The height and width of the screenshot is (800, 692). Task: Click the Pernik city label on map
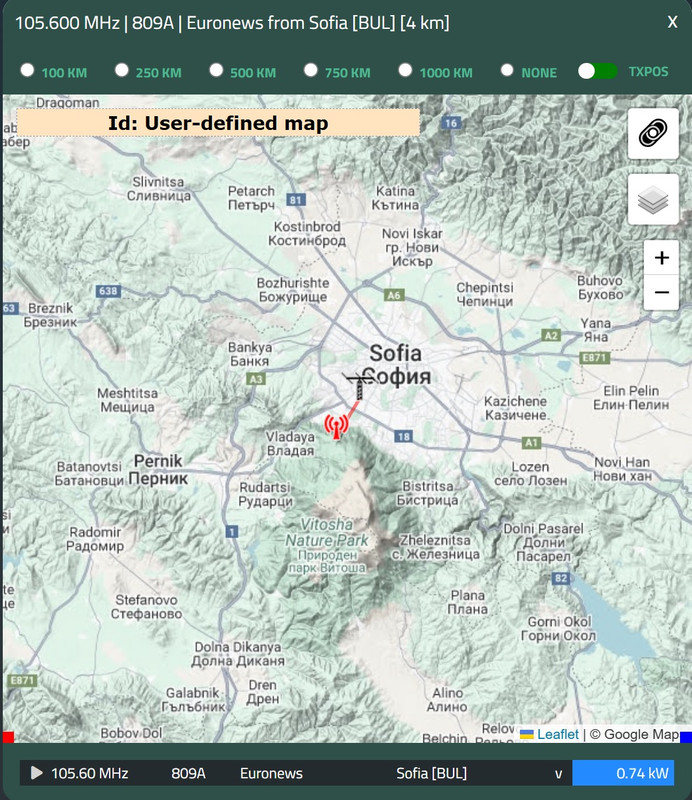[x=158, y=469]
